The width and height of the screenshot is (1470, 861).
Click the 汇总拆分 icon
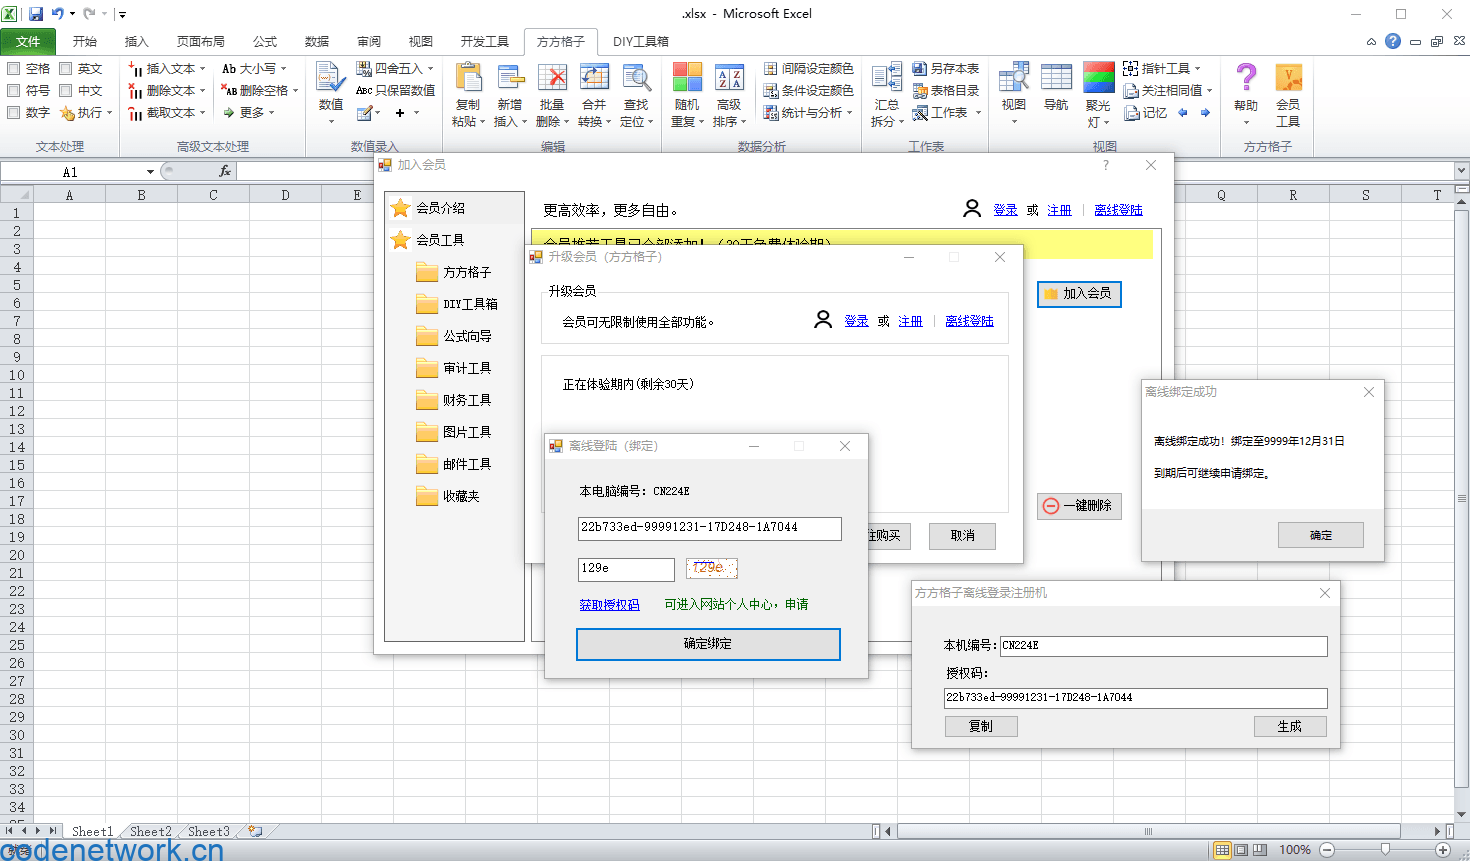887,77
